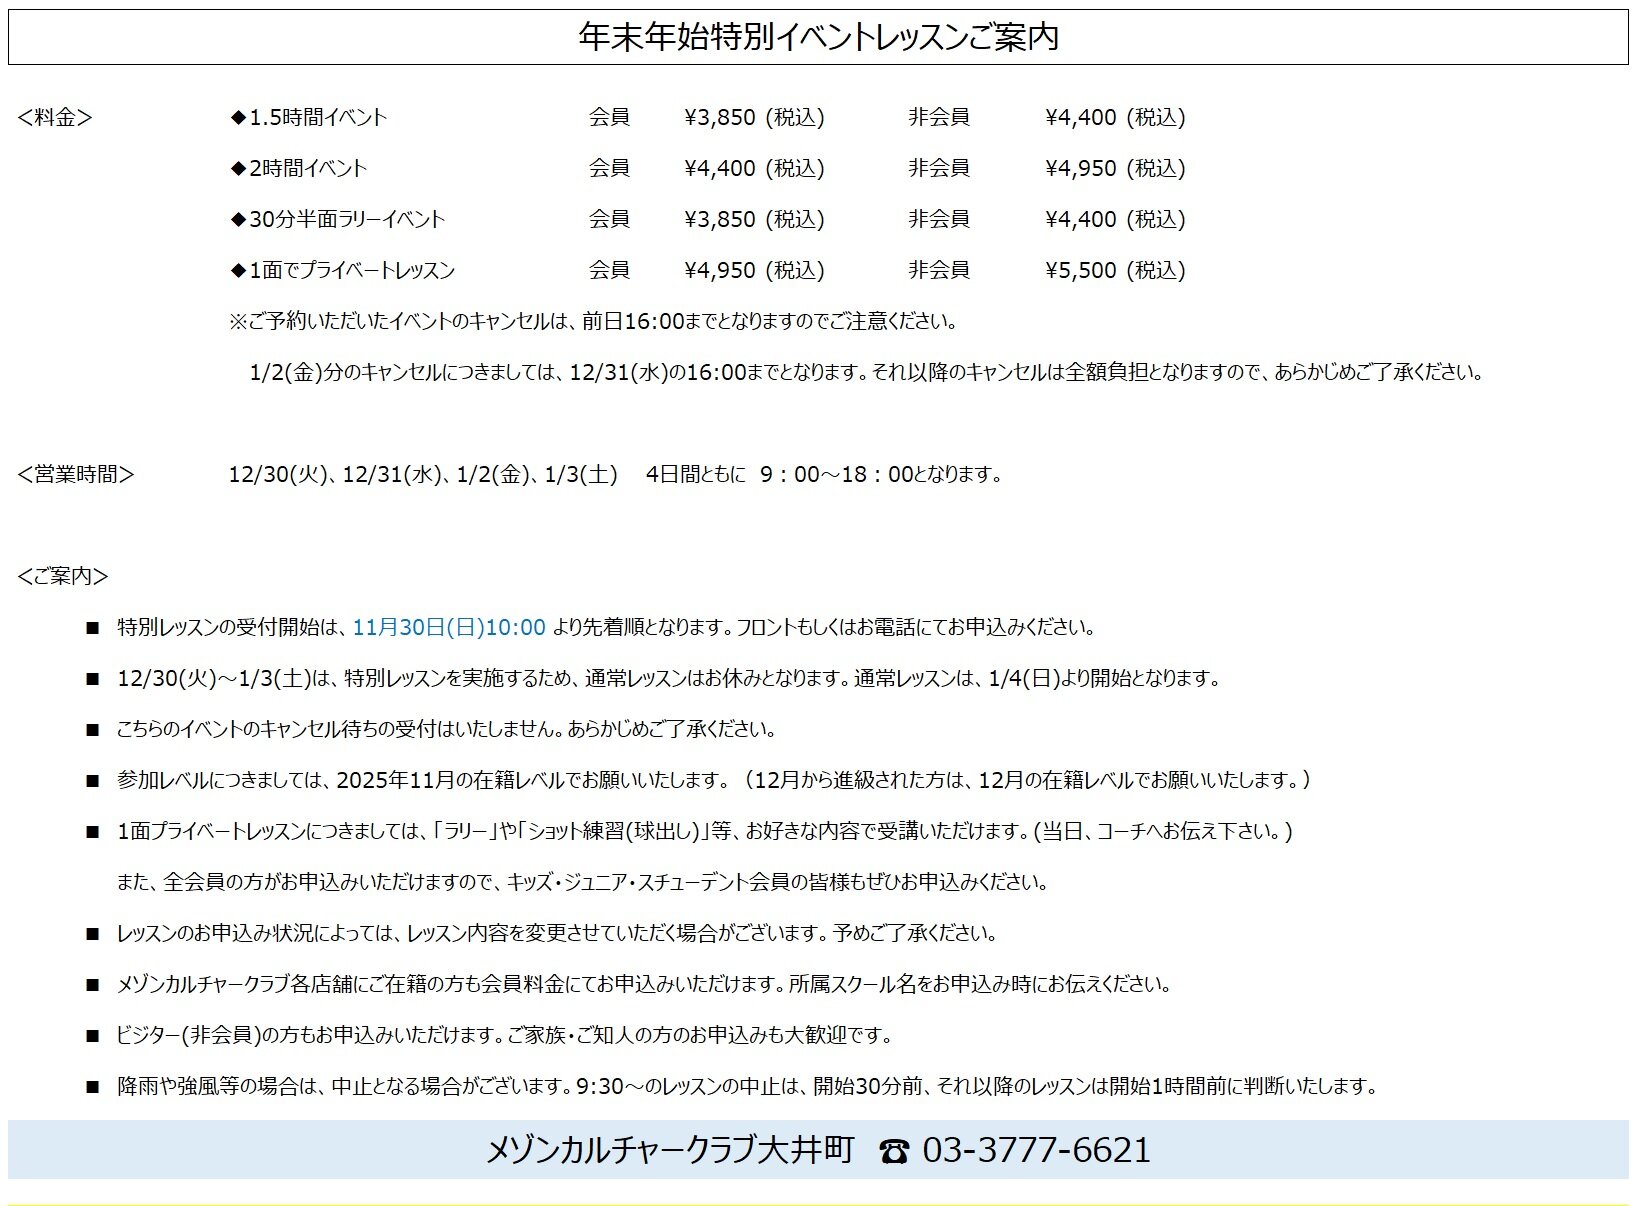Click the ※ご予約いただいた cancellation note
Screen dimensions: 1637x1206
[593, 321]
